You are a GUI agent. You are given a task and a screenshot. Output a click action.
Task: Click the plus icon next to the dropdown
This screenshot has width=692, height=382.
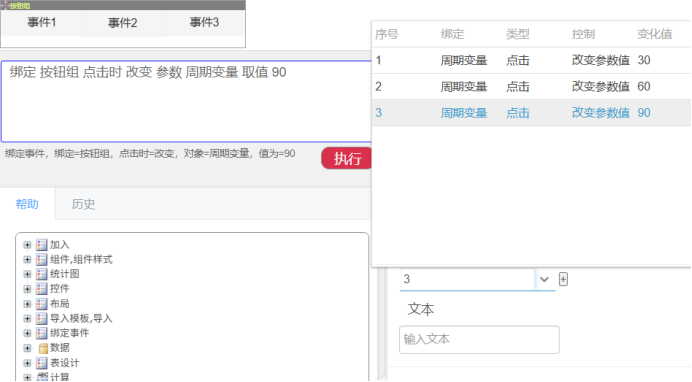click(563, 279)
